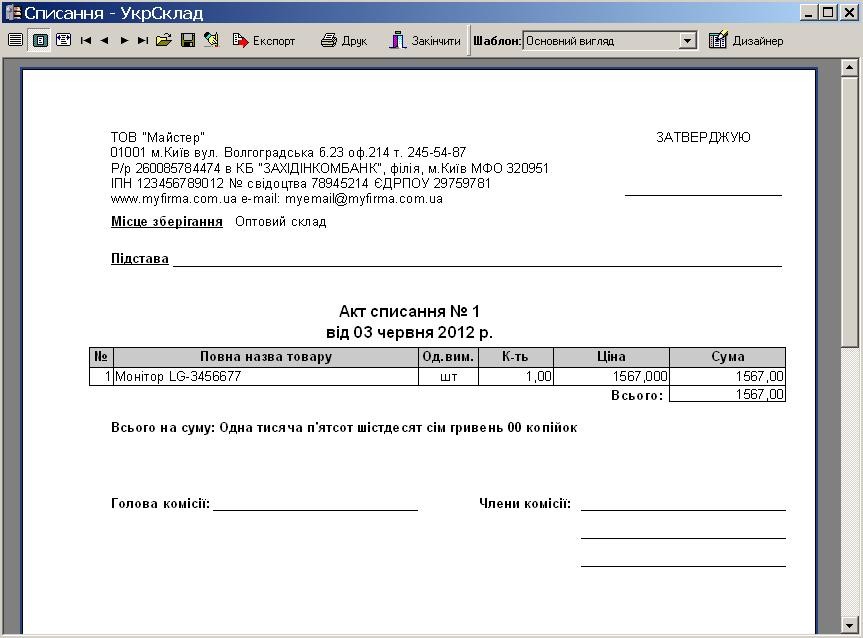
Task: Click the vertical scrollbar up arrow
Action: [849, 68]
